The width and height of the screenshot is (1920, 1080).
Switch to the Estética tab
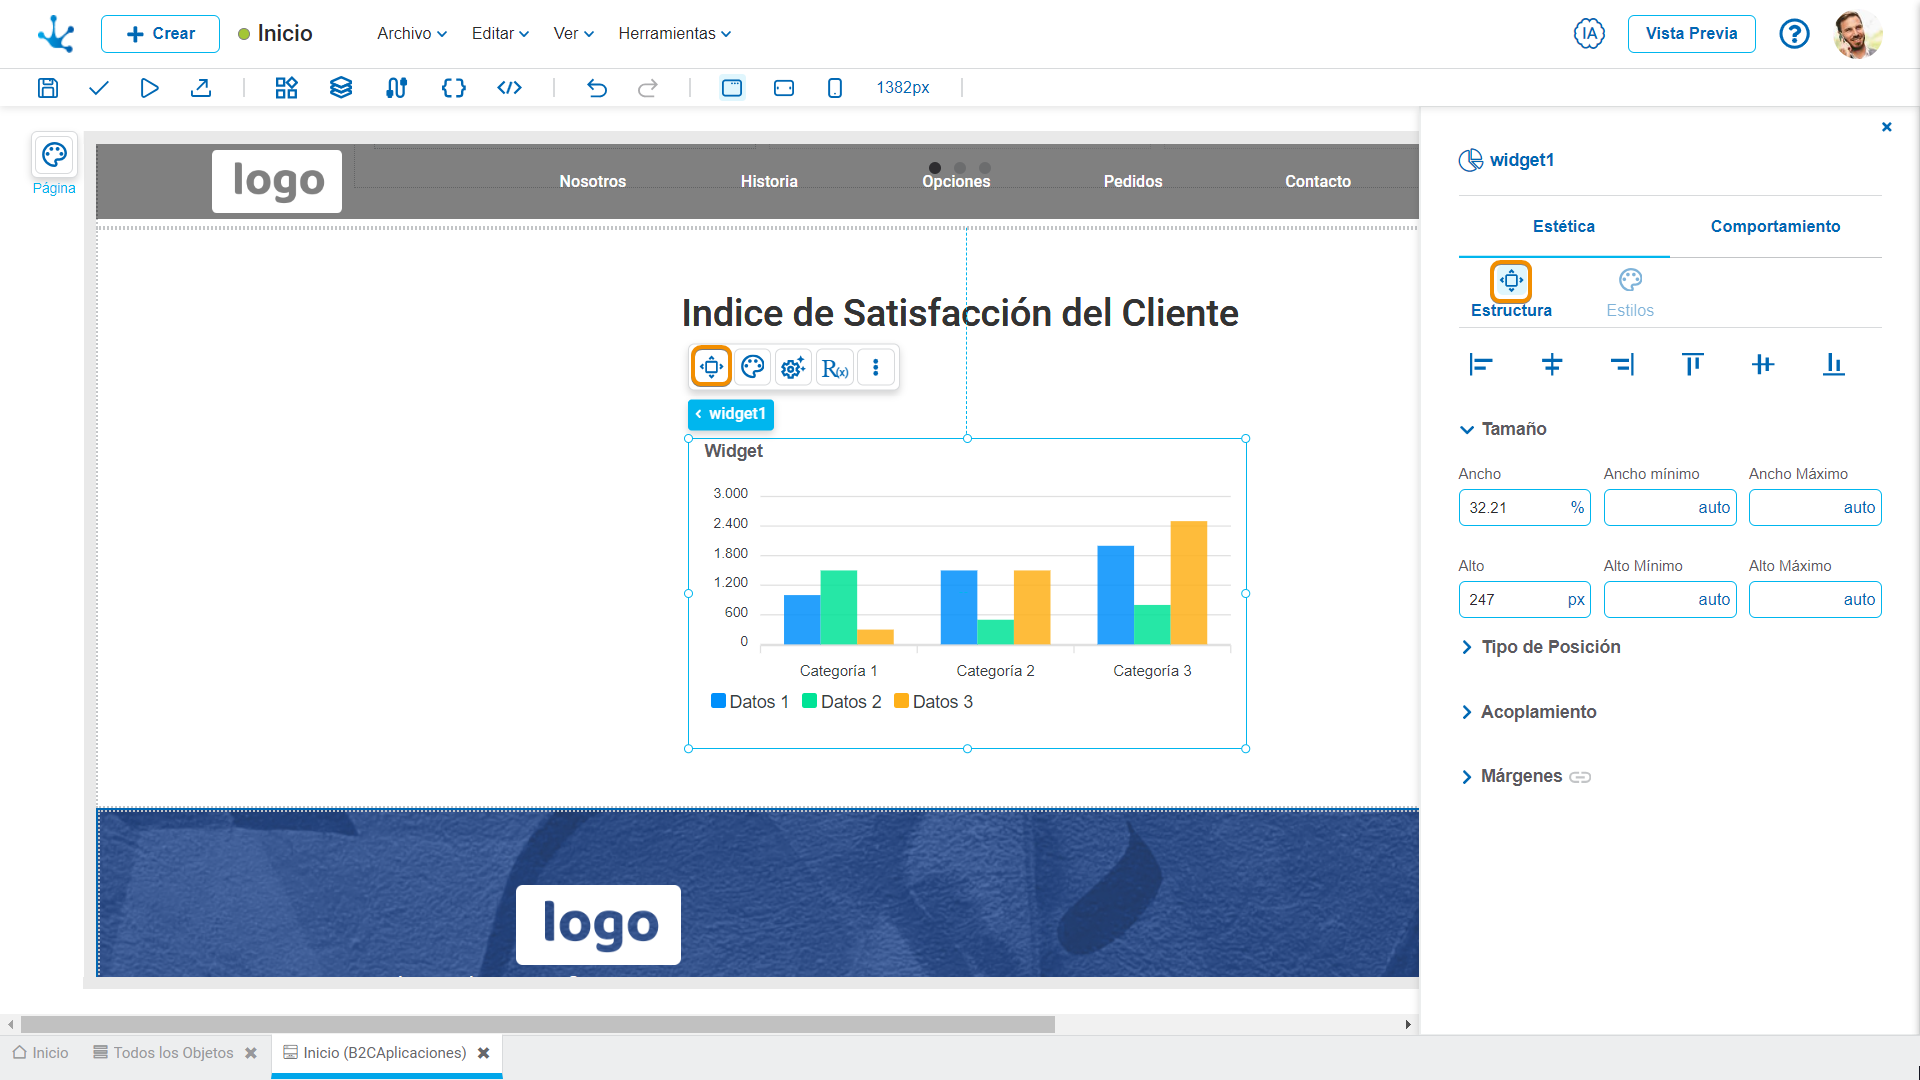point(1564,227)
